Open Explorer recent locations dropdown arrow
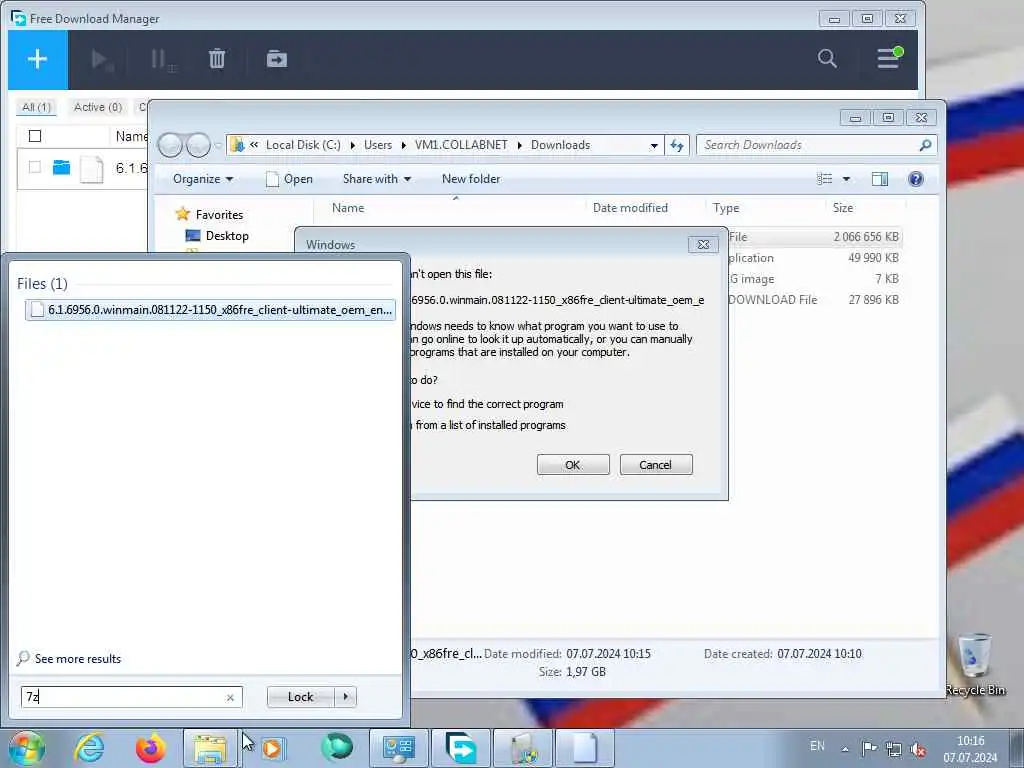Viewport: 1024px width, 768px height. (218, 145)
